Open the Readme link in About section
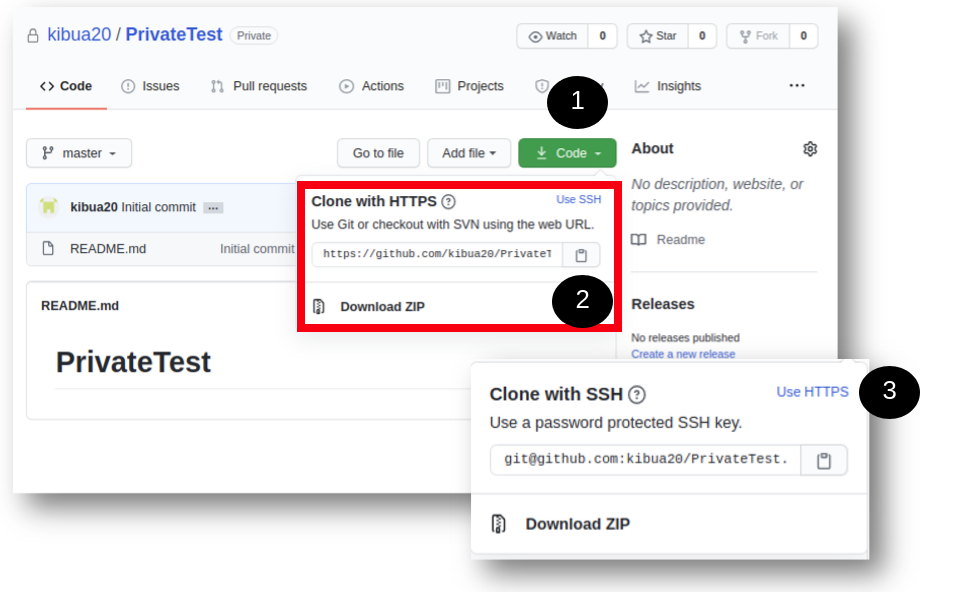 pos(669,239)
